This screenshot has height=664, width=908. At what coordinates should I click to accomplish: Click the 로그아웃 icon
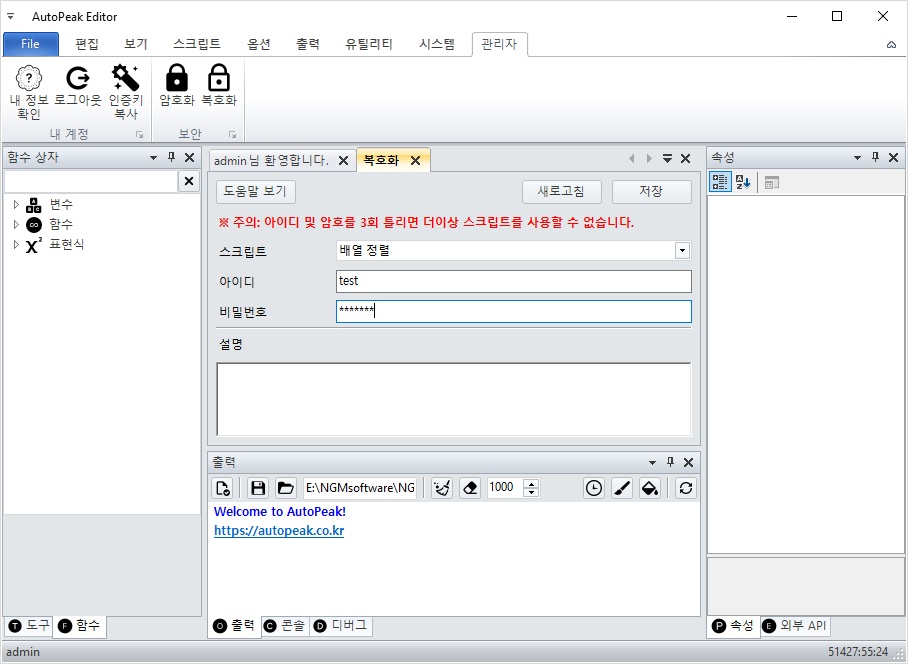(78, 78)
